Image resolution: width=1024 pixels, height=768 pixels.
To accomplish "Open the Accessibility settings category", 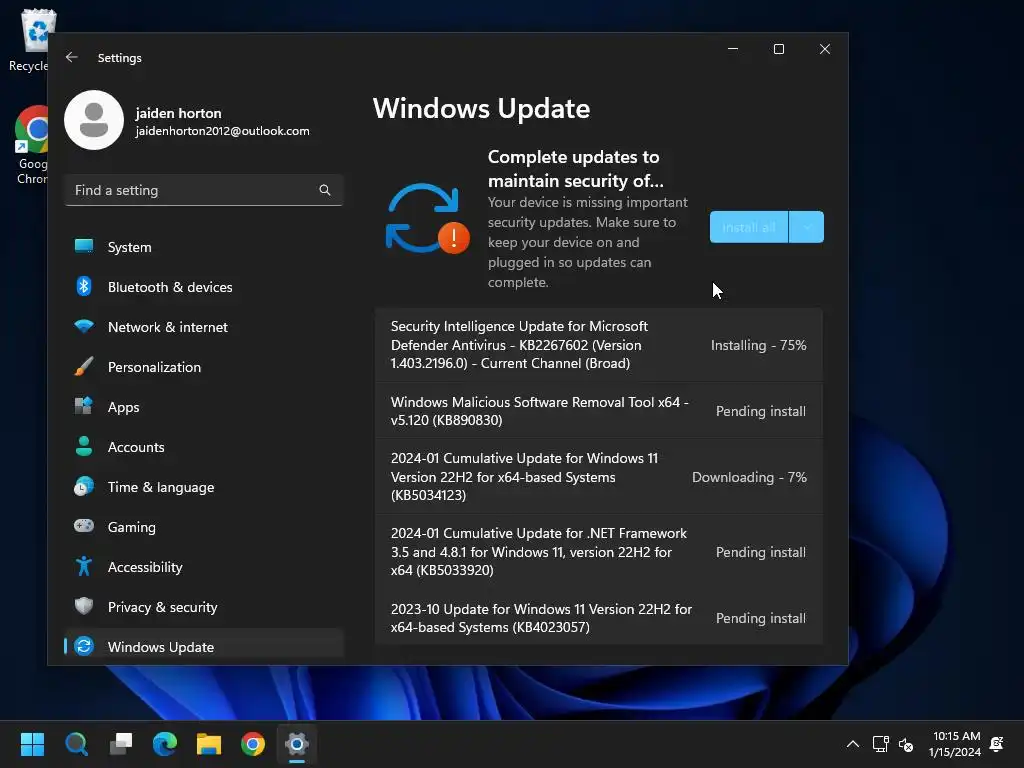I will 204,567.
